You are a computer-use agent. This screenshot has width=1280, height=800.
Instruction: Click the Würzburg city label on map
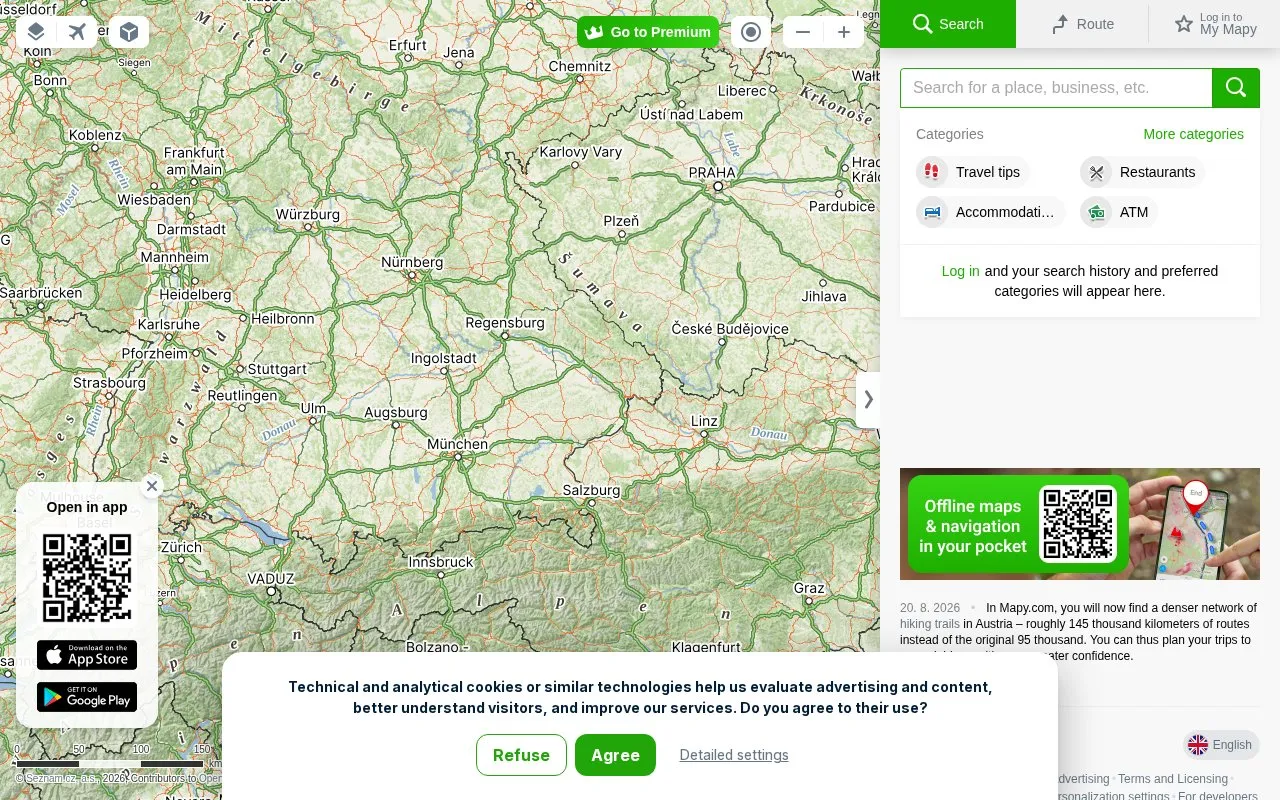click(308, 214)
